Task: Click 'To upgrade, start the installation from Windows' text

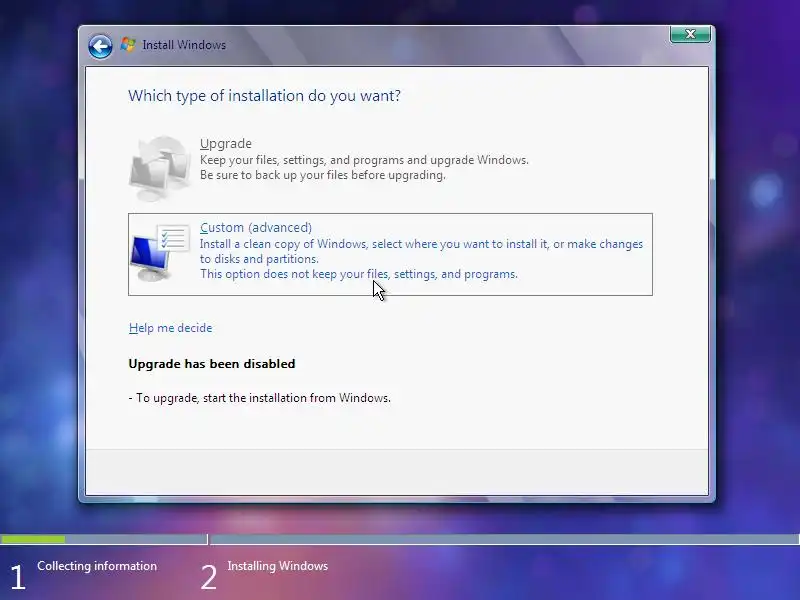Action: click(260, 398)
